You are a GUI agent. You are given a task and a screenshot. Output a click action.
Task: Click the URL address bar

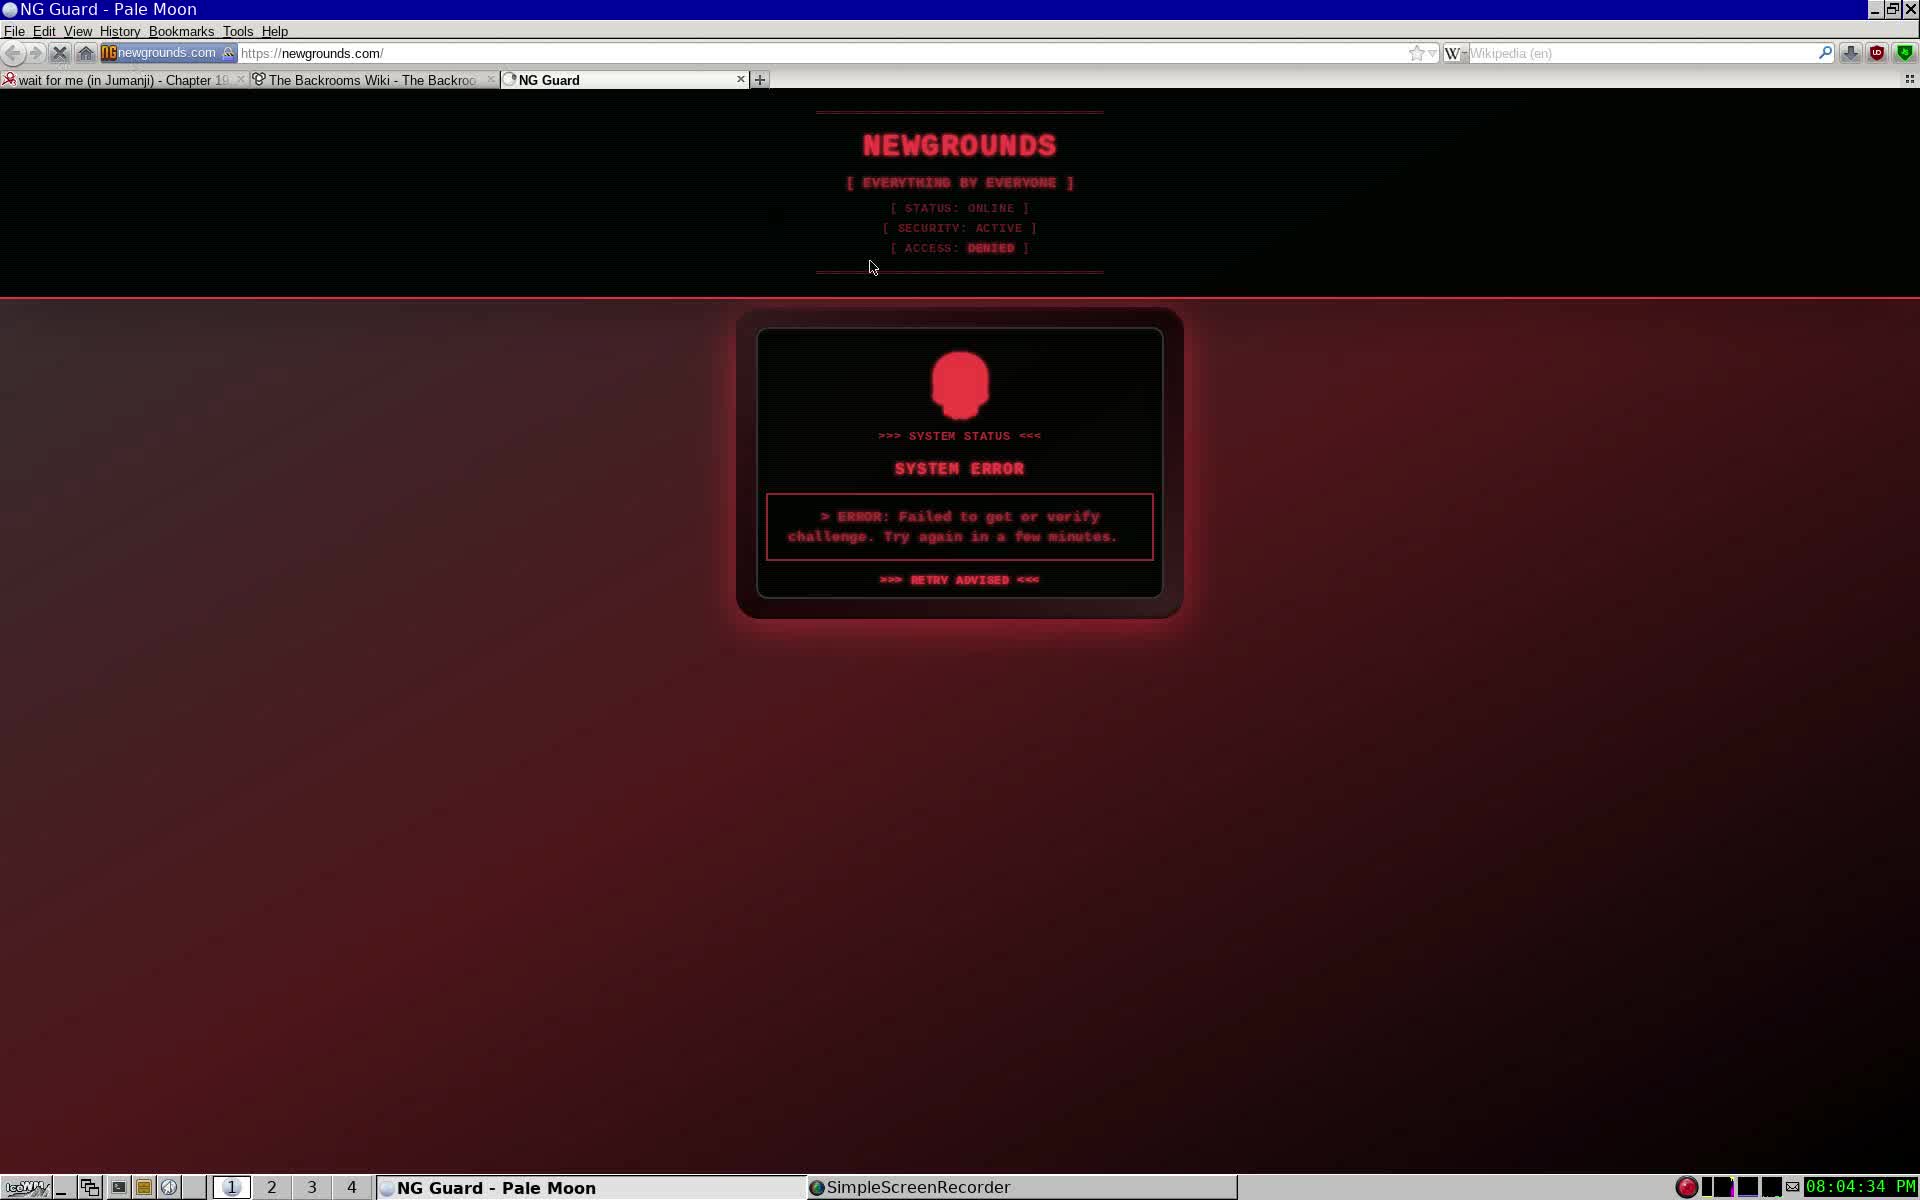click(820, 53)
